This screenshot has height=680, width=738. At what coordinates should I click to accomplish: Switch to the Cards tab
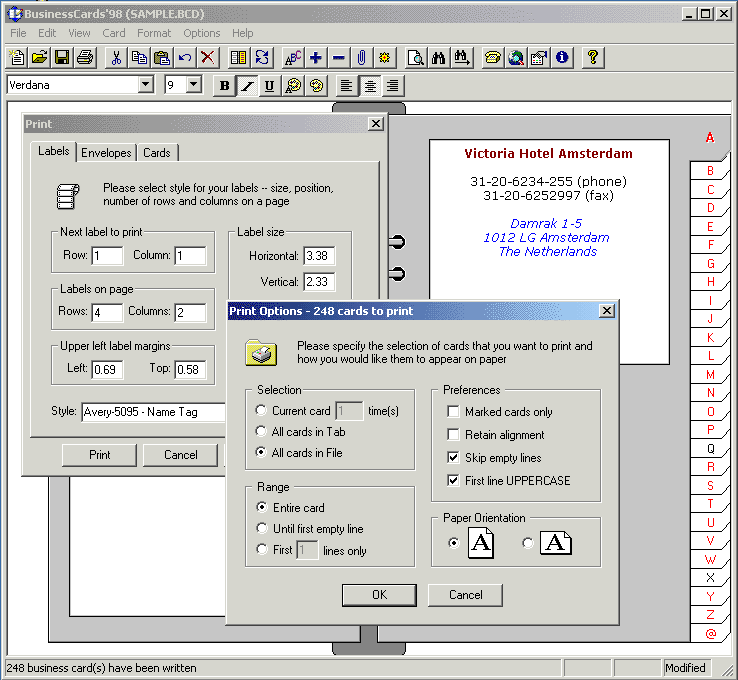tap(157, 153)
